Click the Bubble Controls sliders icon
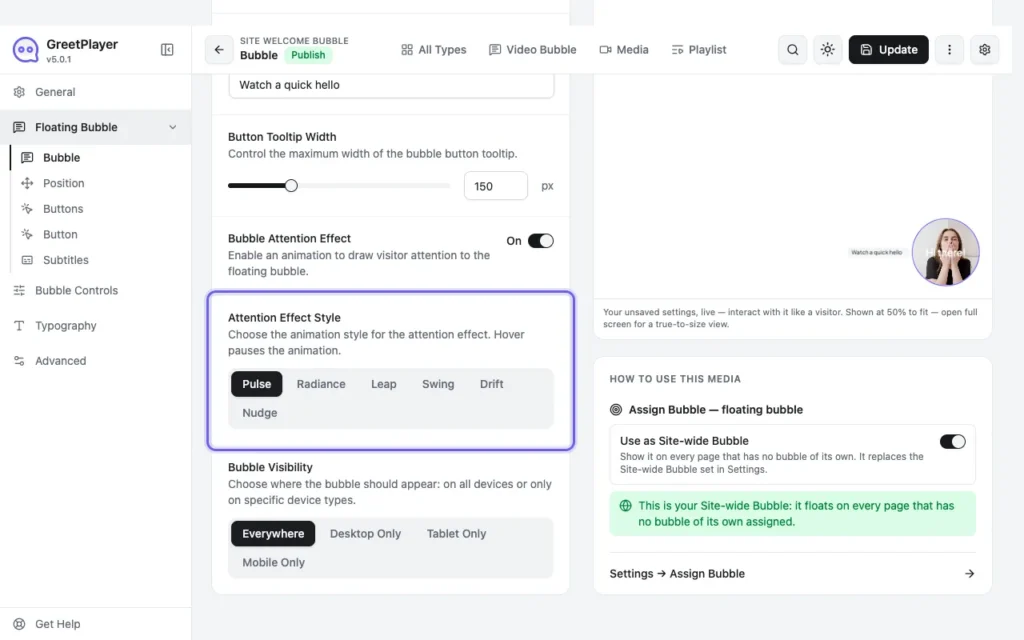This screenshot has height=640, width=1024. point(20,291)
